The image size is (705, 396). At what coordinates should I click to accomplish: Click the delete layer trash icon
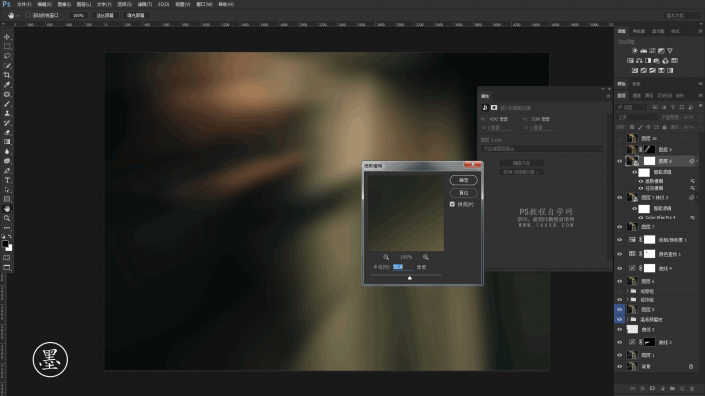(692, 388)
